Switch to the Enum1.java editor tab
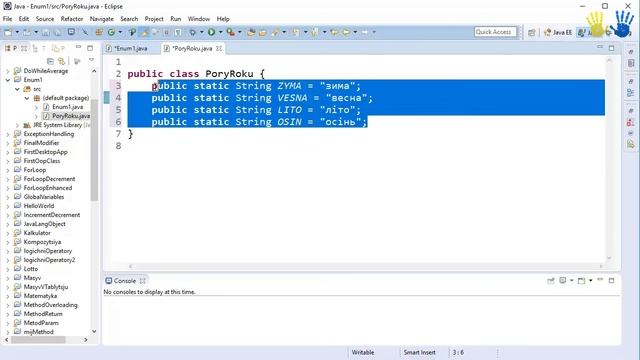 (x=131, y=48)
